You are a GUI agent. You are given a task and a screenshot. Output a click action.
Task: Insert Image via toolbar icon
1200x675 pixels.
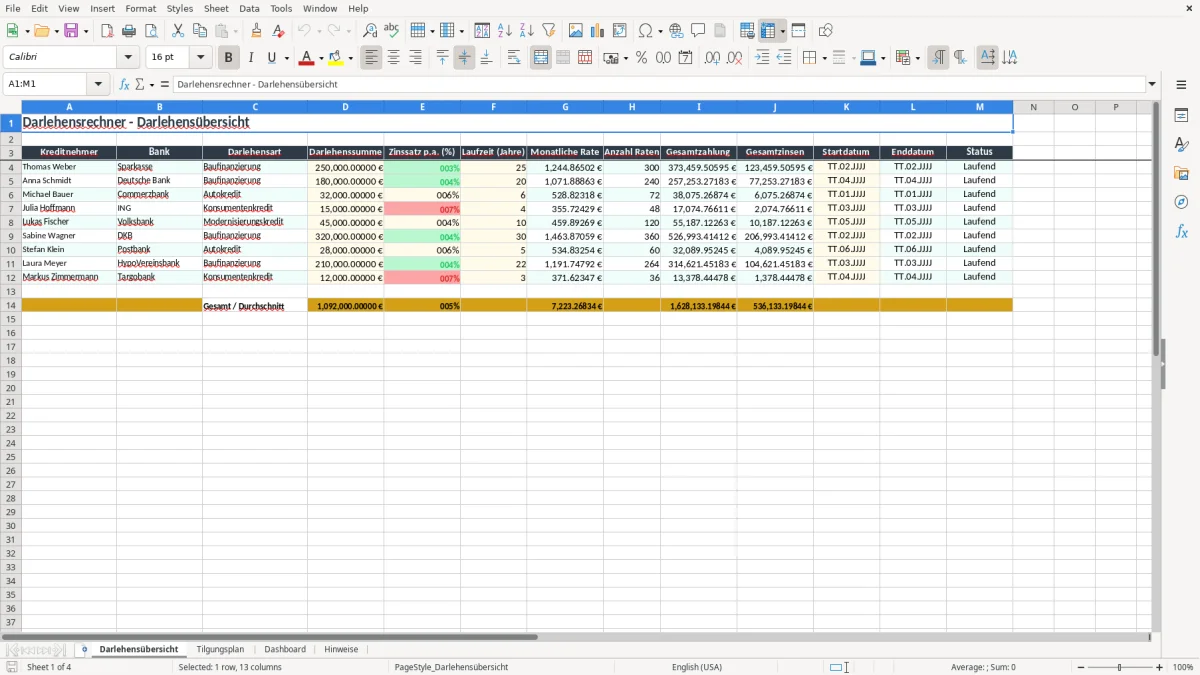click(x=575, y=31)
